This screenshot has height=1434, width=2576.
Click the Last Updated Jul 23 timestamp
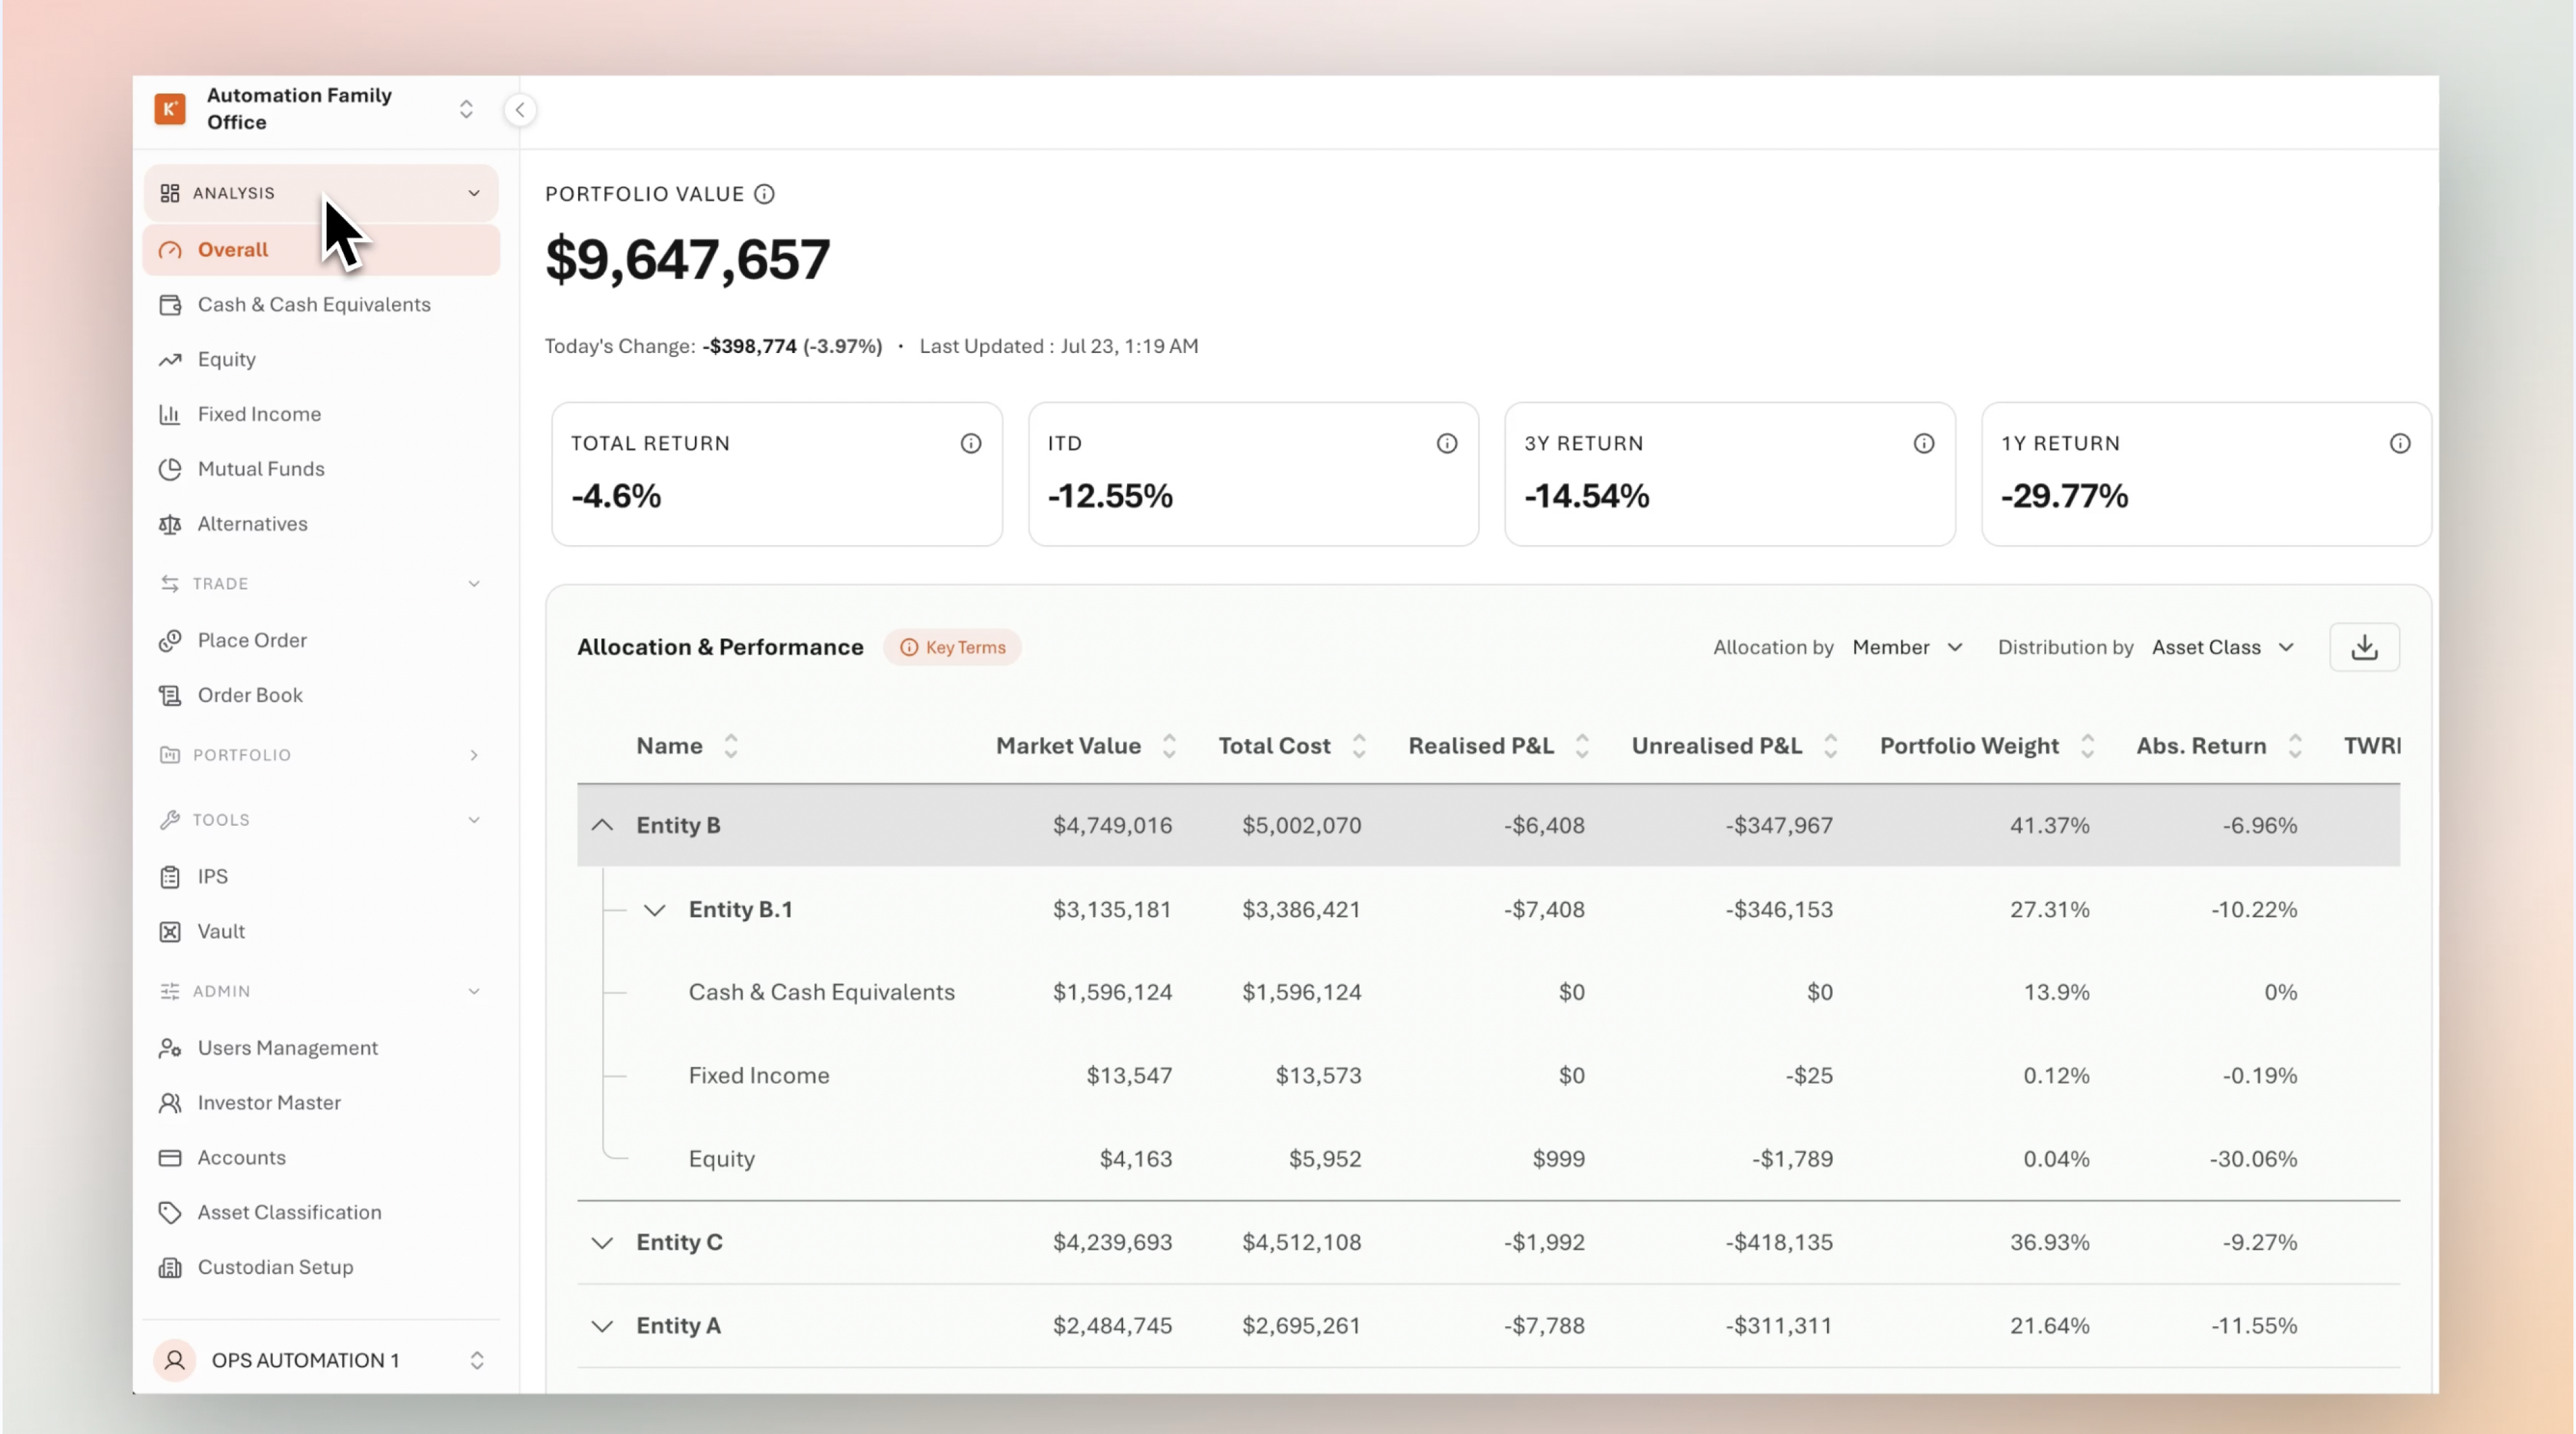pyautogui.click(x=1059, y=347)
